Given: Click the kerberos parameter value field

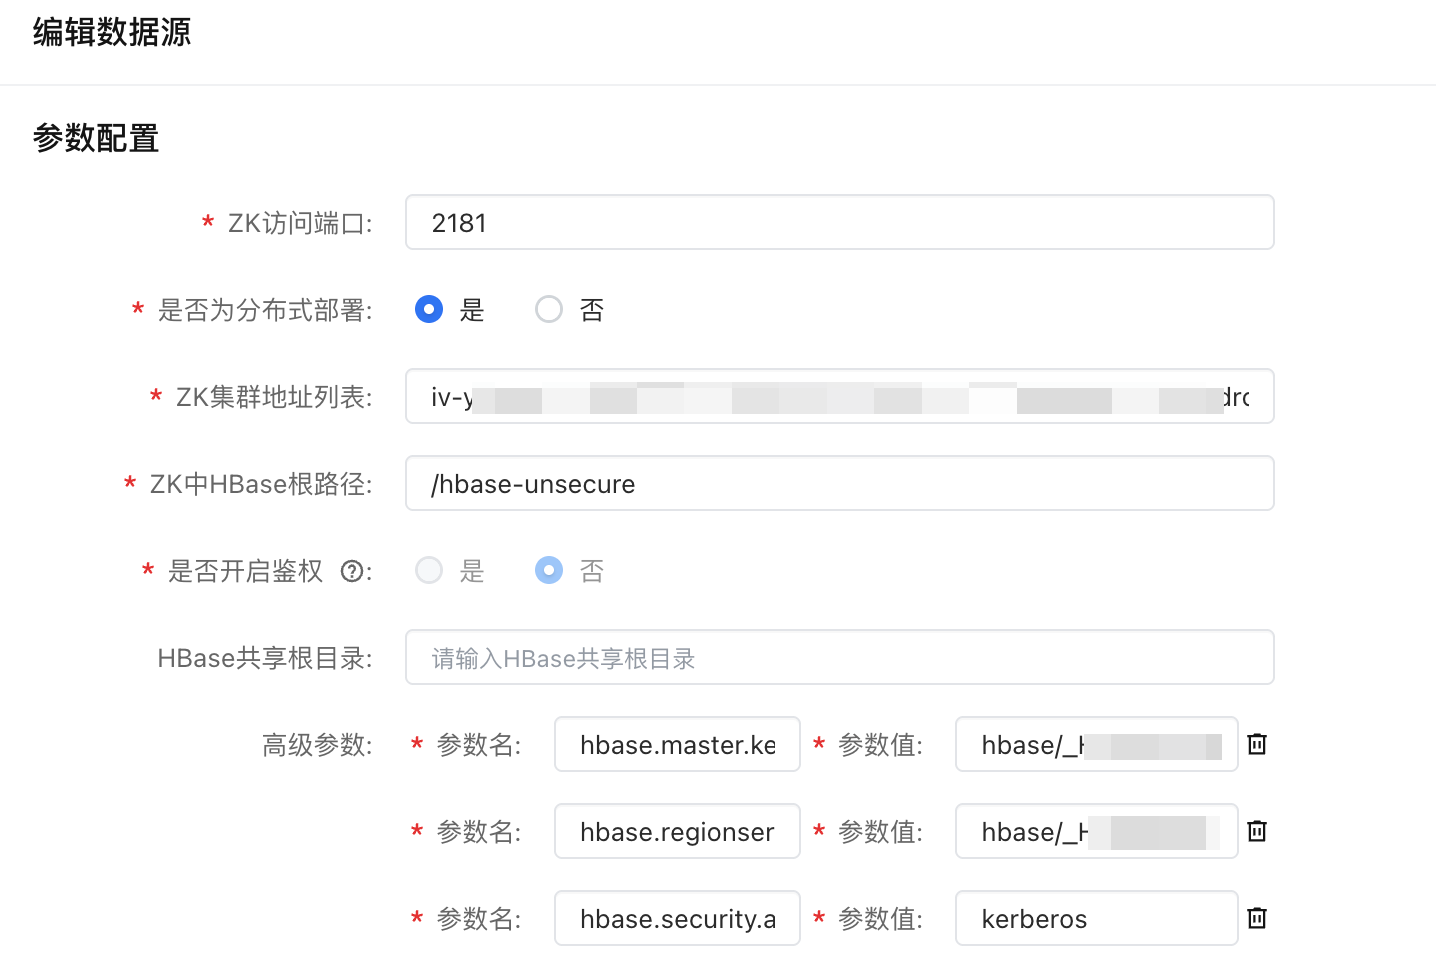Looking at the screenshot, I should click(x=1097, y=918).
